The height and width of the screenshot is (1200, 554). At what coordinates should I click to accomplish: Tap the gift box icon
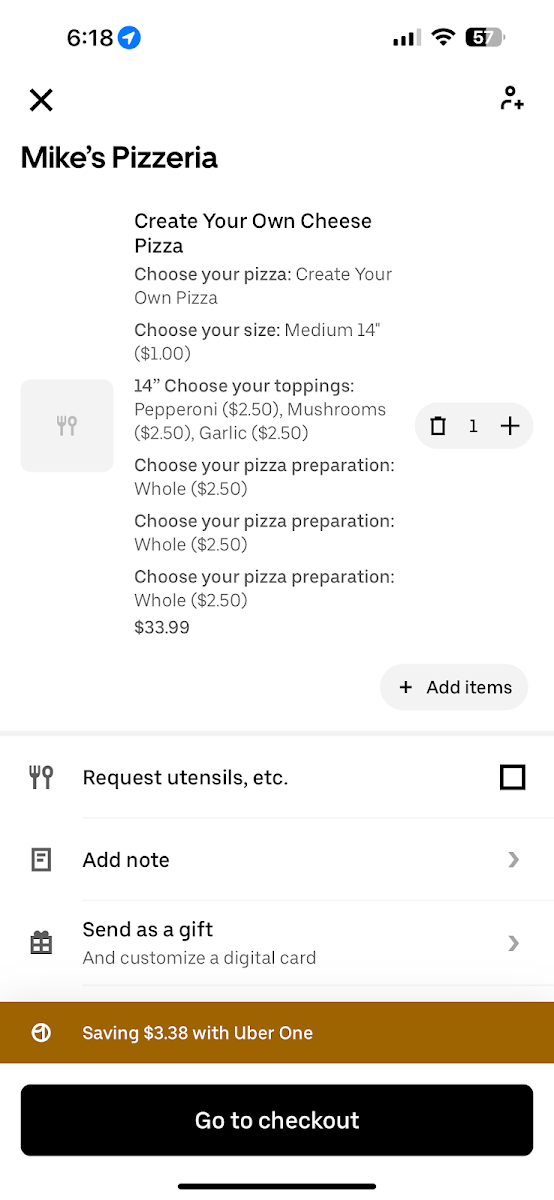tap(41, 942)
